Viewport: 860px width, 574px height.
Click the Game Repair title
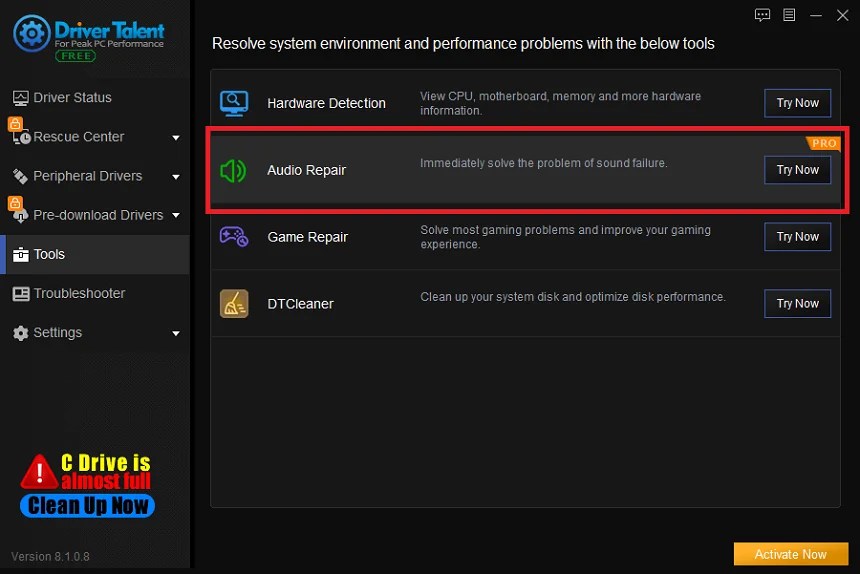coord(308,237)
